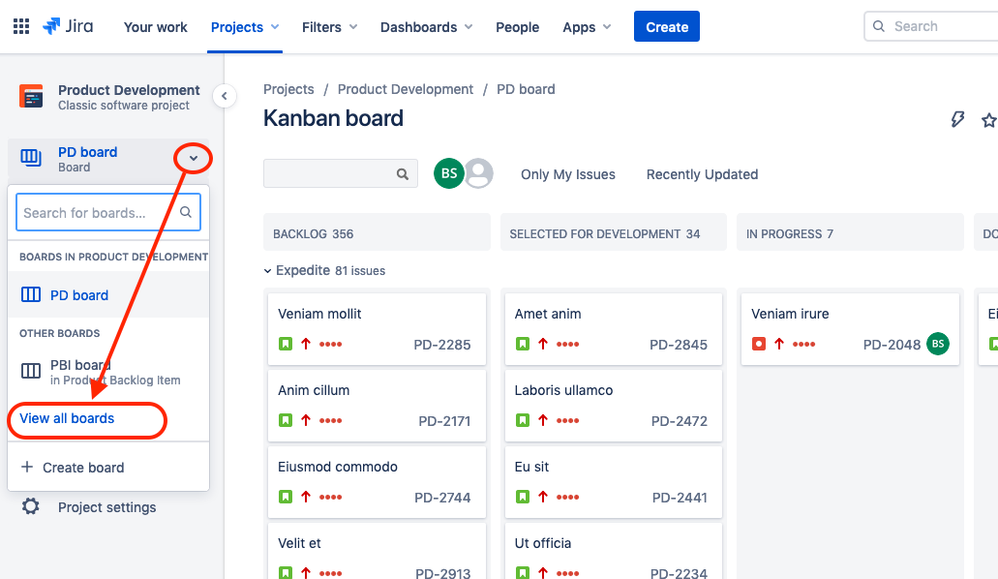Open issue key PD-2472
The width and height of the screenshot is (998, 579).
pyautogui.click(x=679, y=421)
